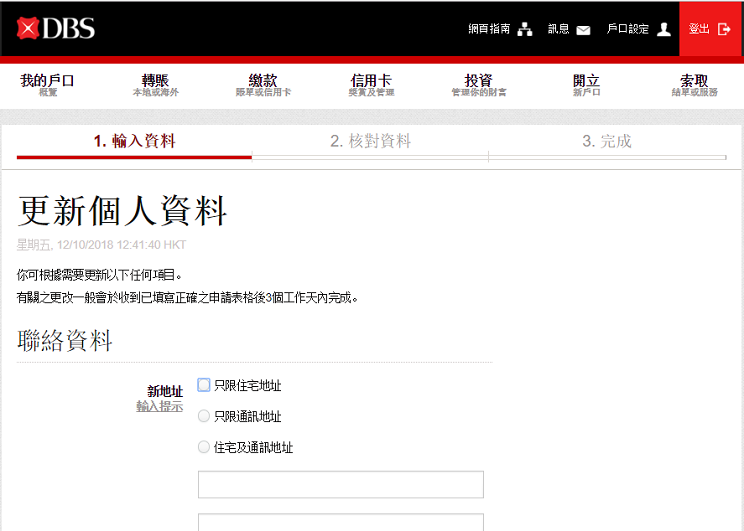Image resolution: width=744 pixels, height=531 pixels.
Task: Expand the 信用卡 credit card menu
Action: pos(371,85)
